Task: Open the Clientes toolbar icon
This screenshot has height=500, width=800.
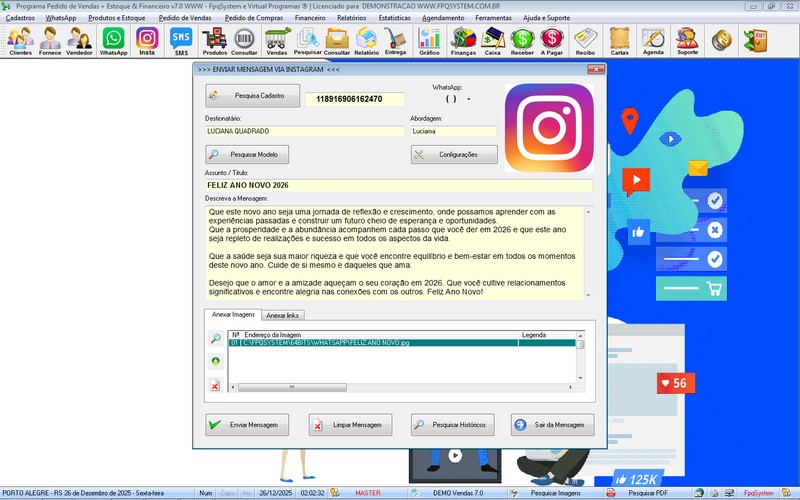Action: click(20, 41)
